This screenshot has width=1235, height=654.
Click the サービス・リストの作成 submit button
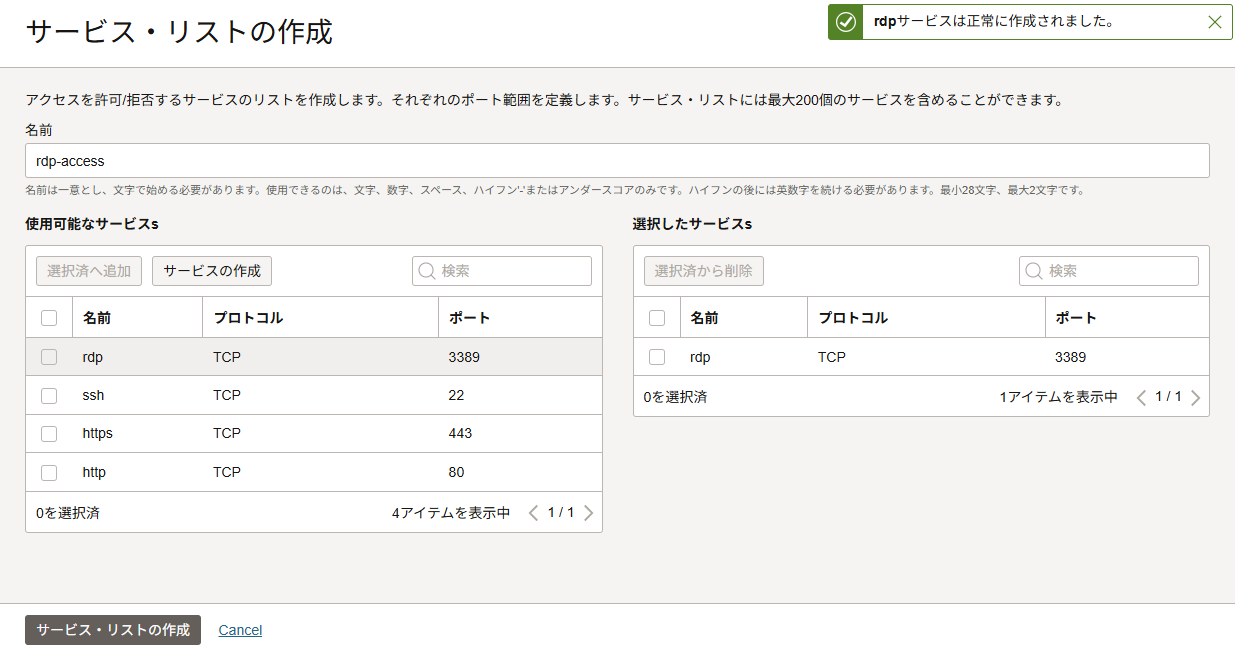click(x=113, y=630)
